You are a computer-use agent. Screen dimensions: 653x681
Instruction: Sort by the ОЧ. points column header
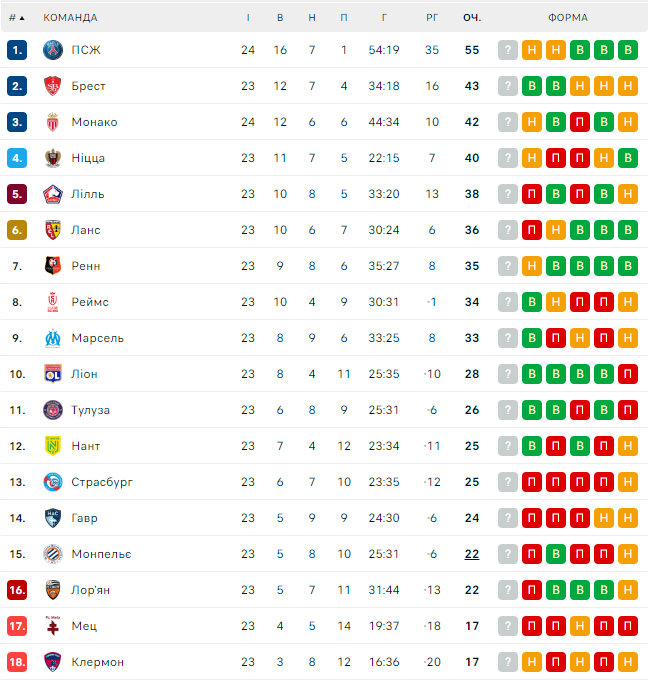point(472,17)
